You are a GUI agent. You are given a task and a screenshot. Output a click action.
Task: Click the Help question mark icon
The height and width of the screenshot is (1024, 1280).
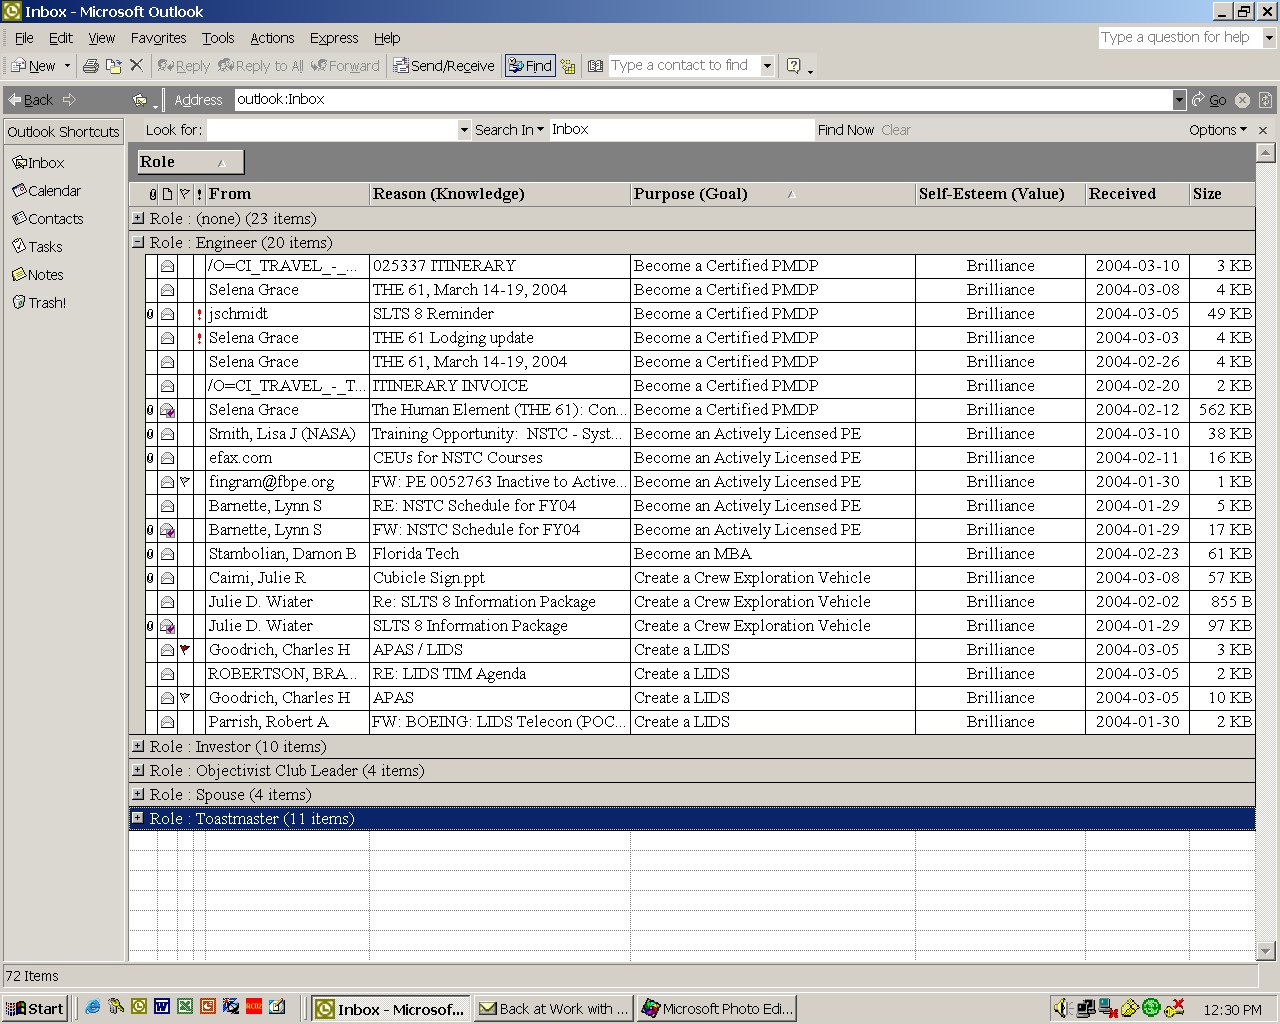coord(794,66)
